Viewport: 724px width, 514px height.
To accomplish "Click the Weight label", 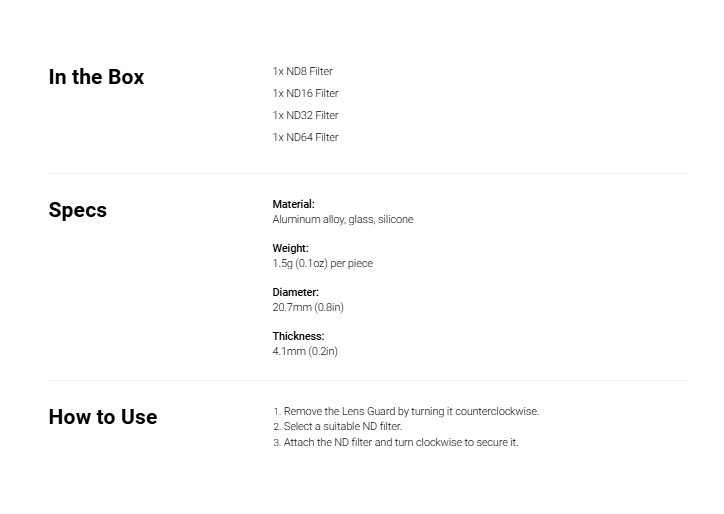I will (x=290, y=248).
